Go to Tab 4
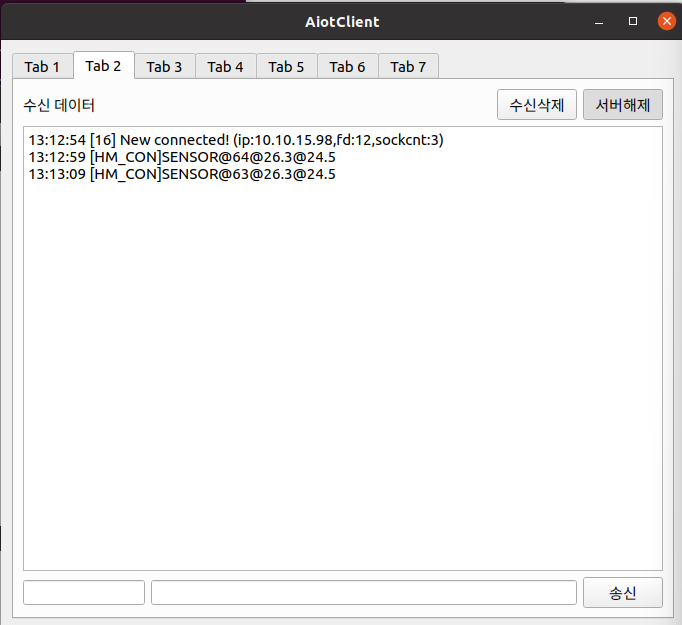This screenshot has height=625, width=682. [x=225, y=67]
